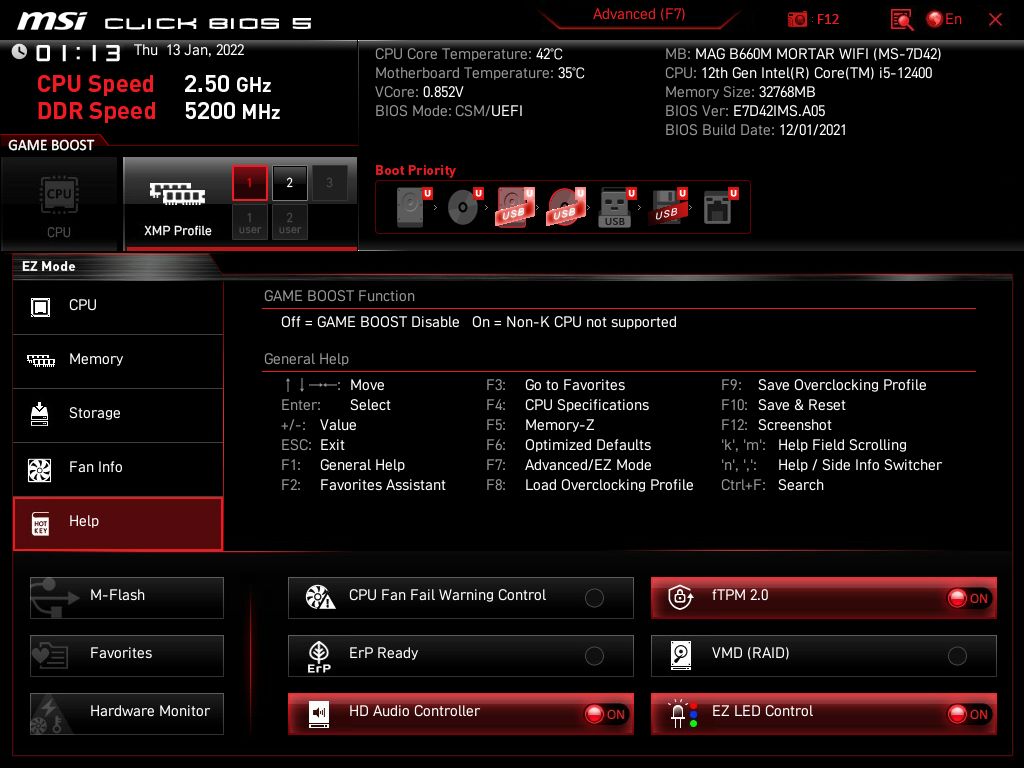Click the 'Memory-Z' help entry
1024x768 pixels.
pyautogui.click(x=560, y=426)
